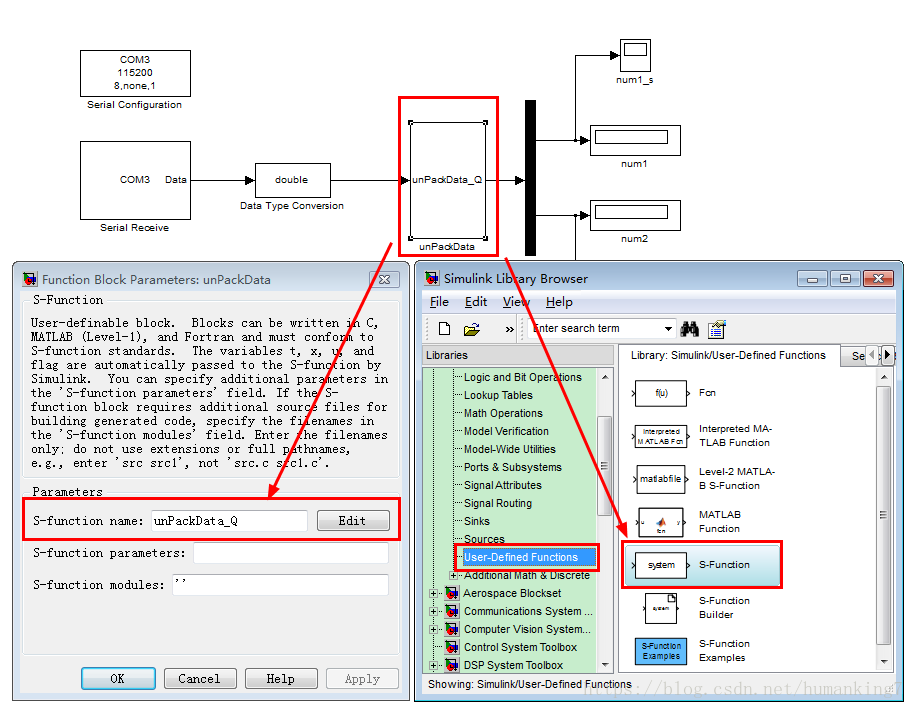Close the Function Block Parameters dialog
Screen dimensions: 914x709
tap(385, 280)
